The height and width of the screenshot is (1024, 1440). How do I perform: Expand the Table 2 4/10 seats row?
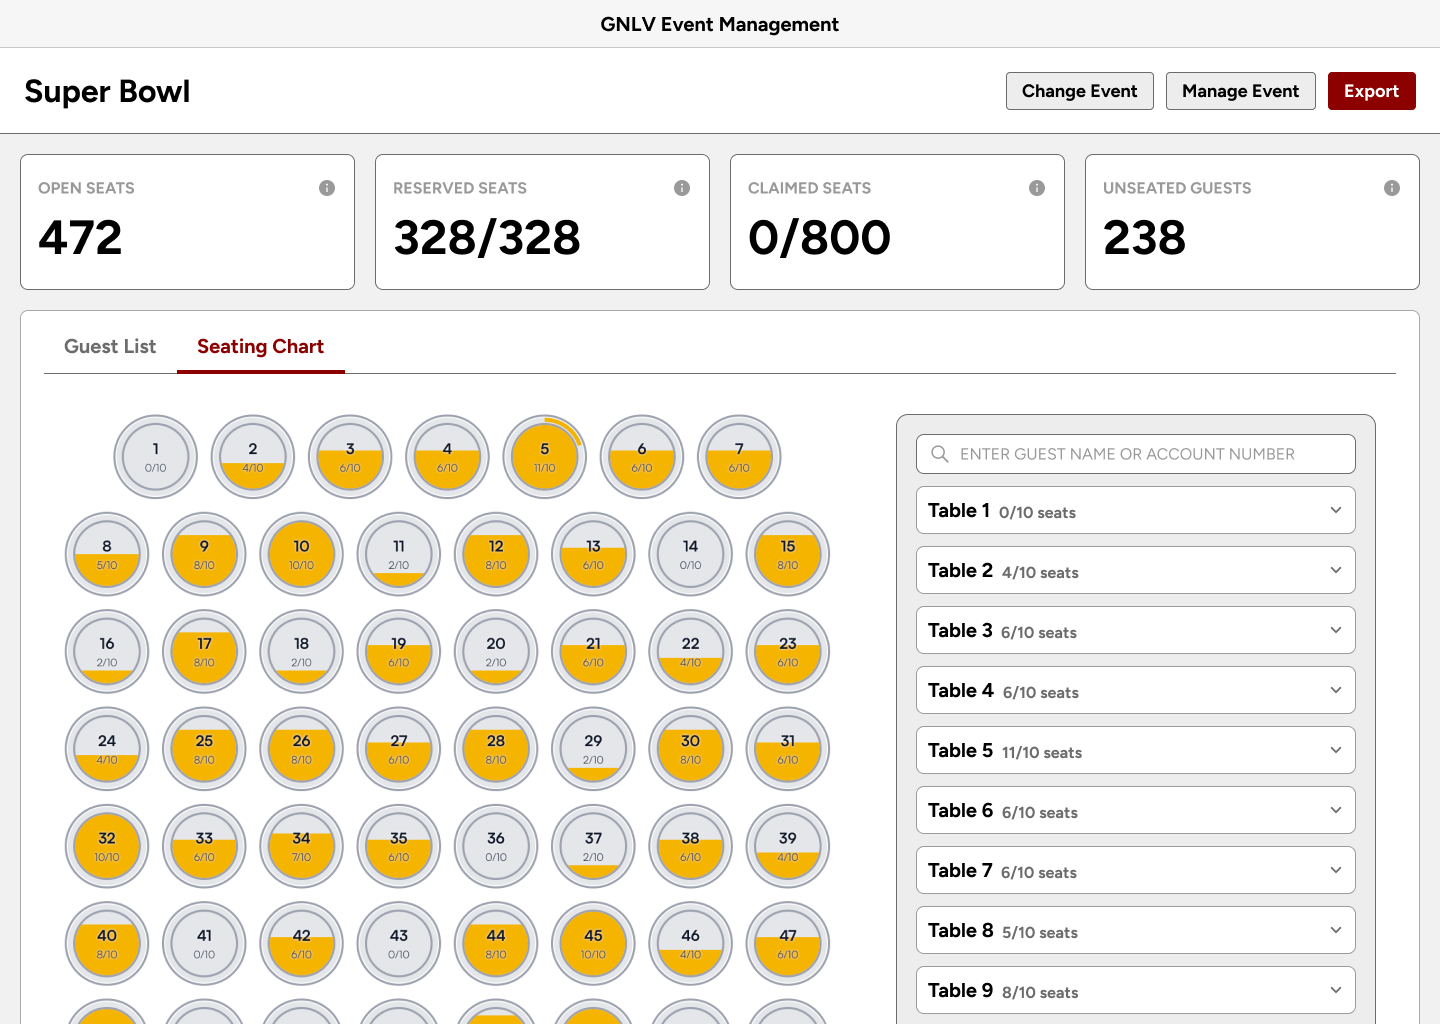[x=1136, y=570]
